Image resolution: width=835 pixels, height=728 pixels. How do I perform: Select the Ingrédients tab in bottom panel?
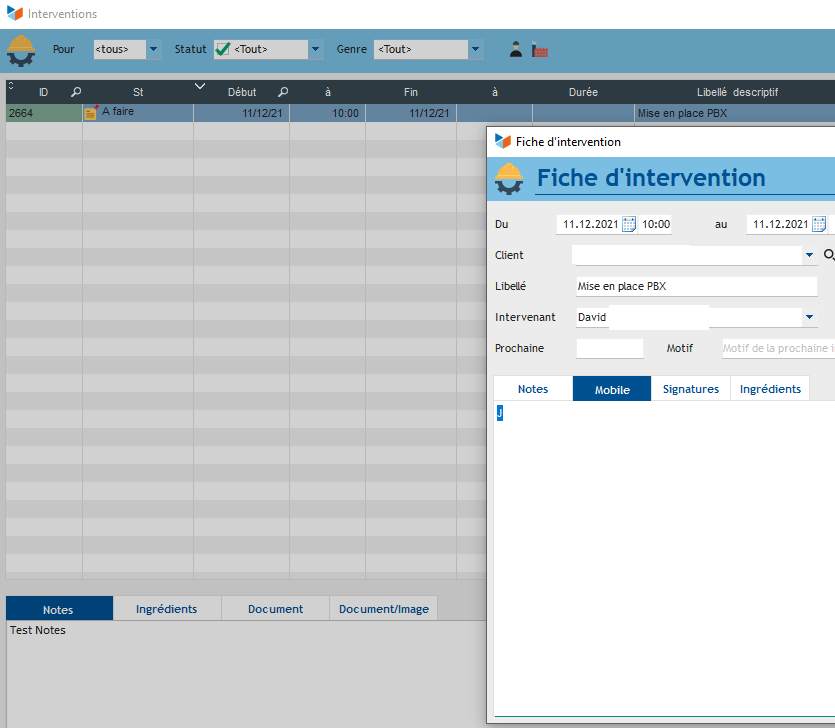[166, 609]
